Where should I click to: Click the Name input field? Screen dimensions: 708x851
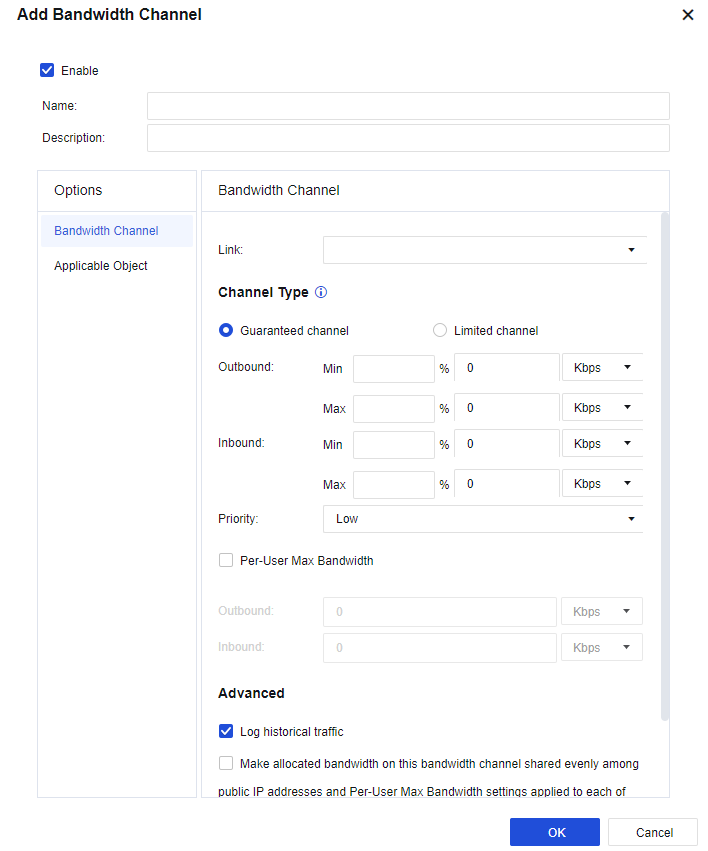(x=408, y=106)
